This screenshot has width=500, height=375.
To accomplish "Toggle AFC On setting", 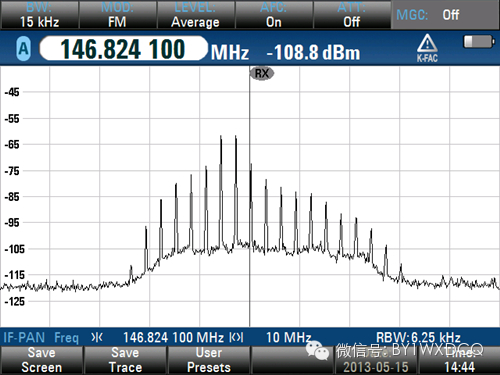I will point(274,15).
